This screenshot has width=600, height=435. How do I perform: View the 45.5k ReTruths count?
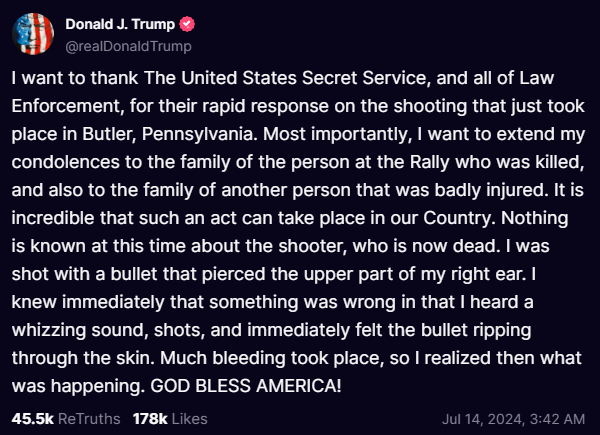tap(33, 419)
